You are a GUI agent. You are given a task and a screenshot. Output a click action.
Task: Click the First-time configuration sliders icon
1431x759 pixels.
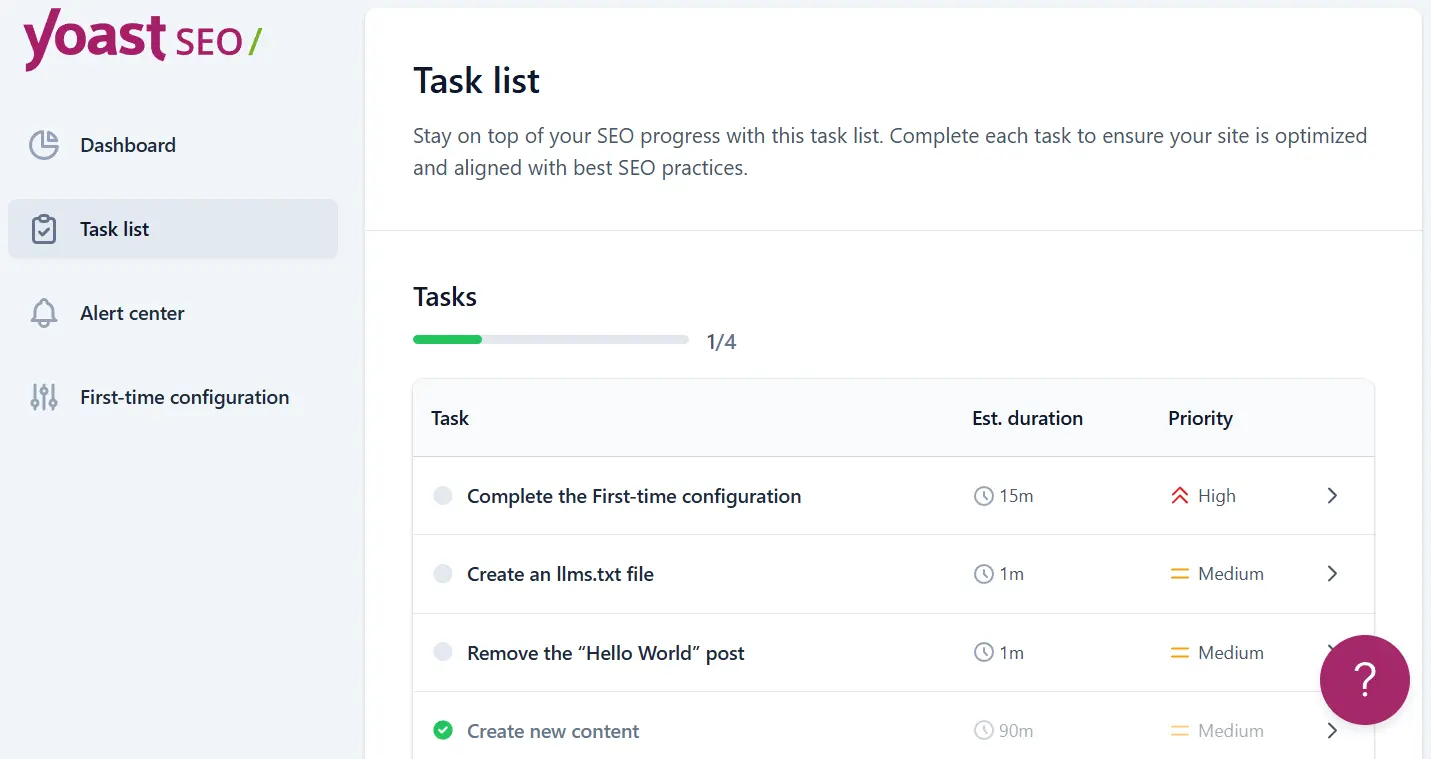44,396
